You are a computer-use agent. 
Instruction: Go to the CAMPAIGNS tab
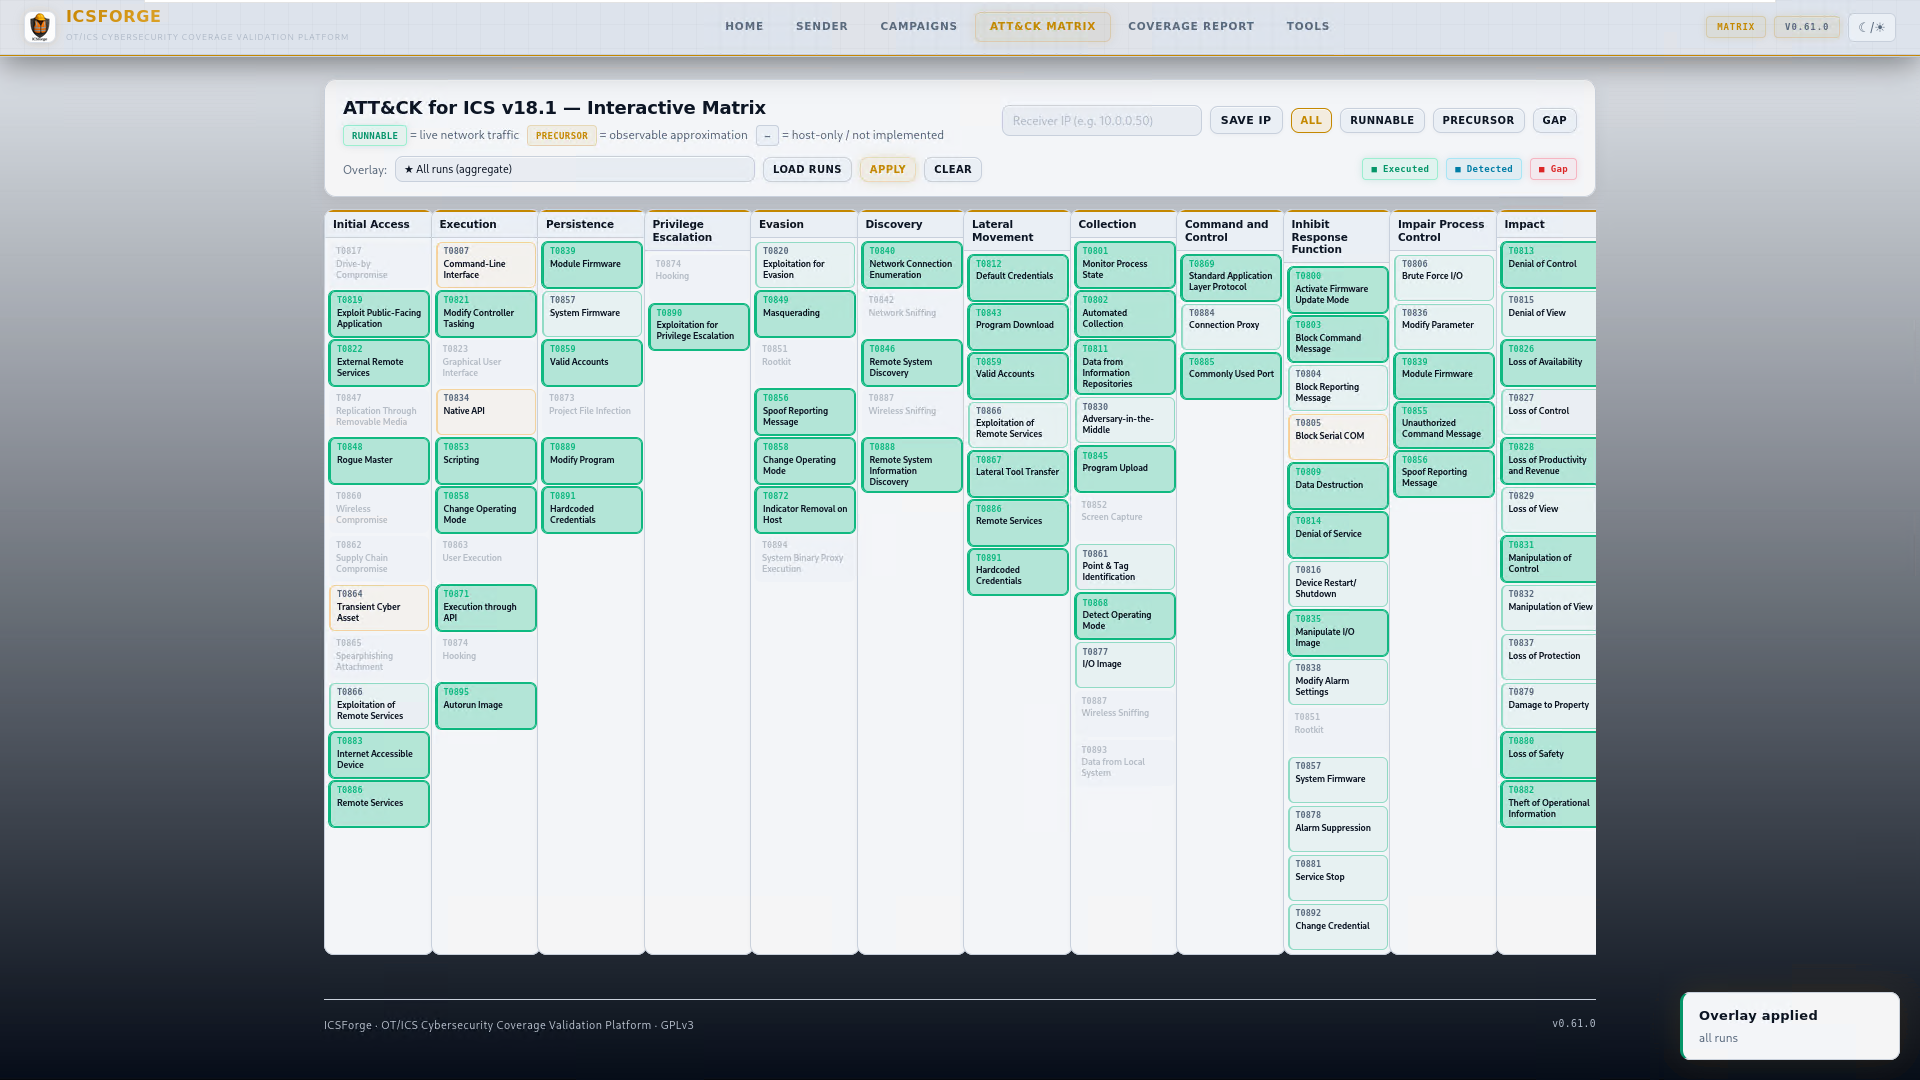[918, 26]
